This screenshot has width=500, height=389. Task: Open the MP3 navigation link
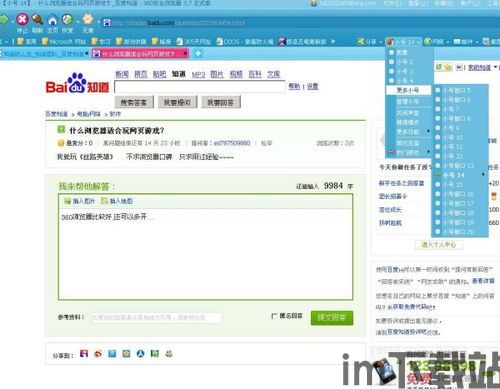pos(198,74)
